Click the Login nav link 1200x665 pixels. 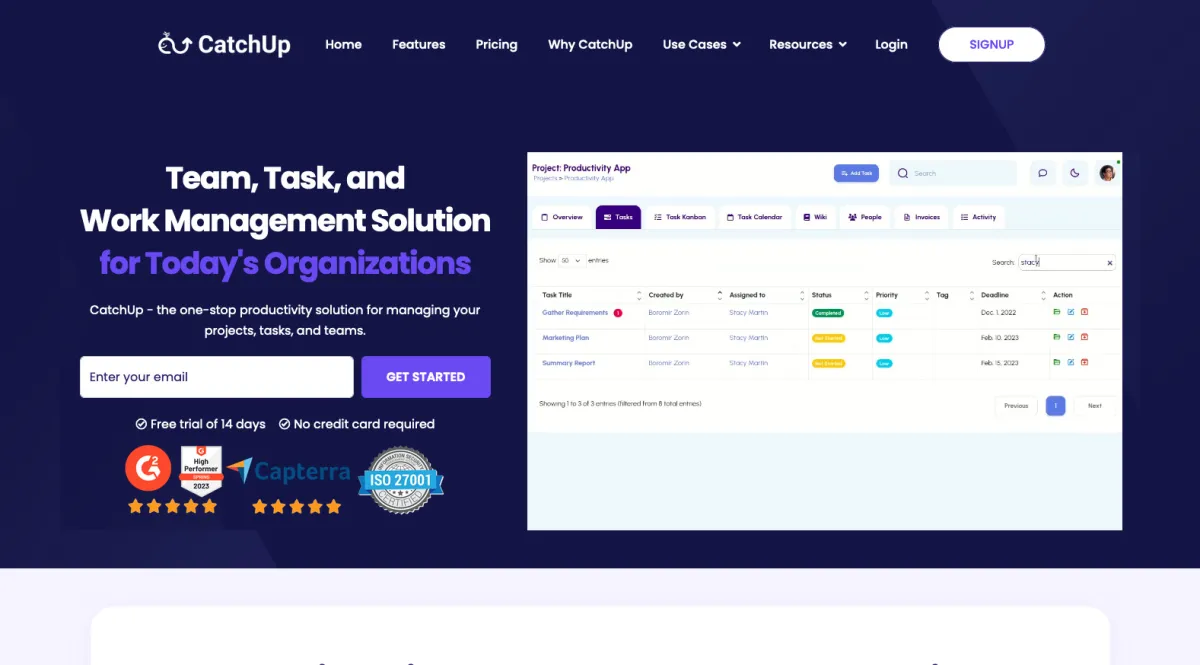(x=891, y=44)
